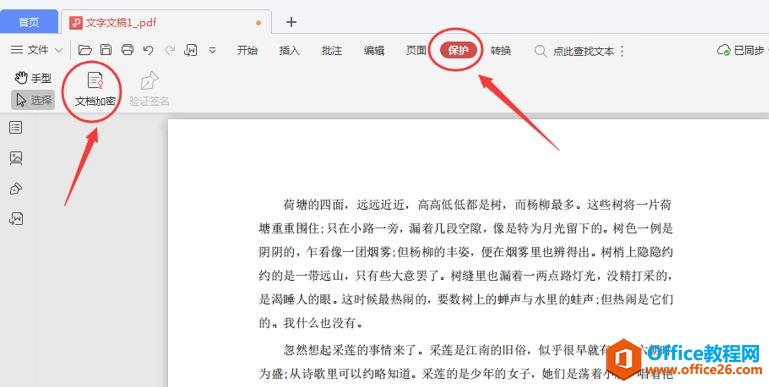Screen dimensions: 769x387
Task: Open the thumbnails sidebar panel
Action: [x=16, y=158]
